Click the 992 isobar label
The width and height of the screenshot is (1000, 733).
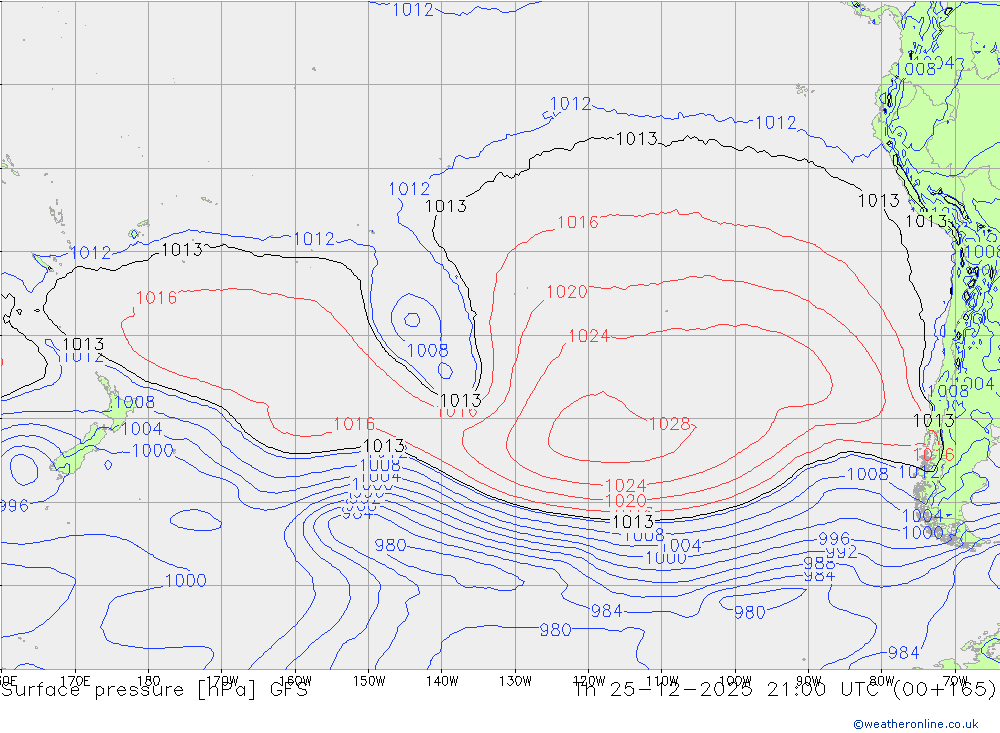click(841, 552)
